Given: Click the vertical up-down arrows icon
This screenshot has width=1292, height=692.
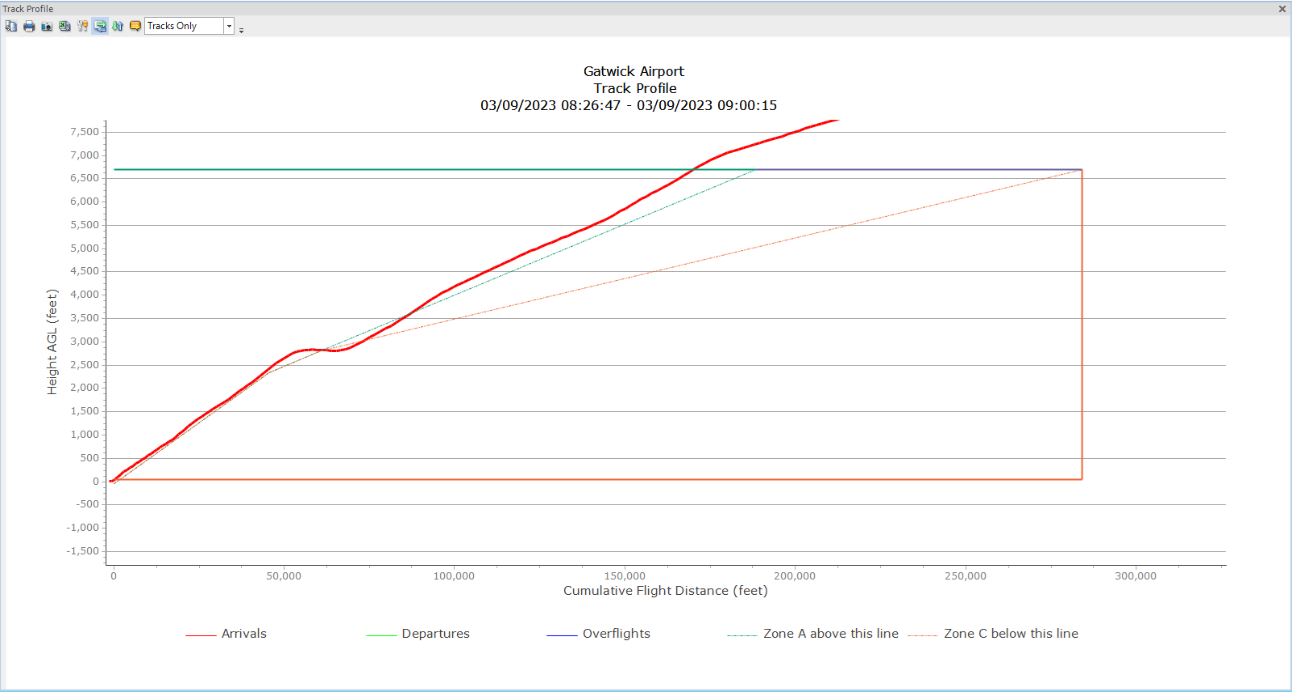Looking at the screenshot, I should 117,26.
